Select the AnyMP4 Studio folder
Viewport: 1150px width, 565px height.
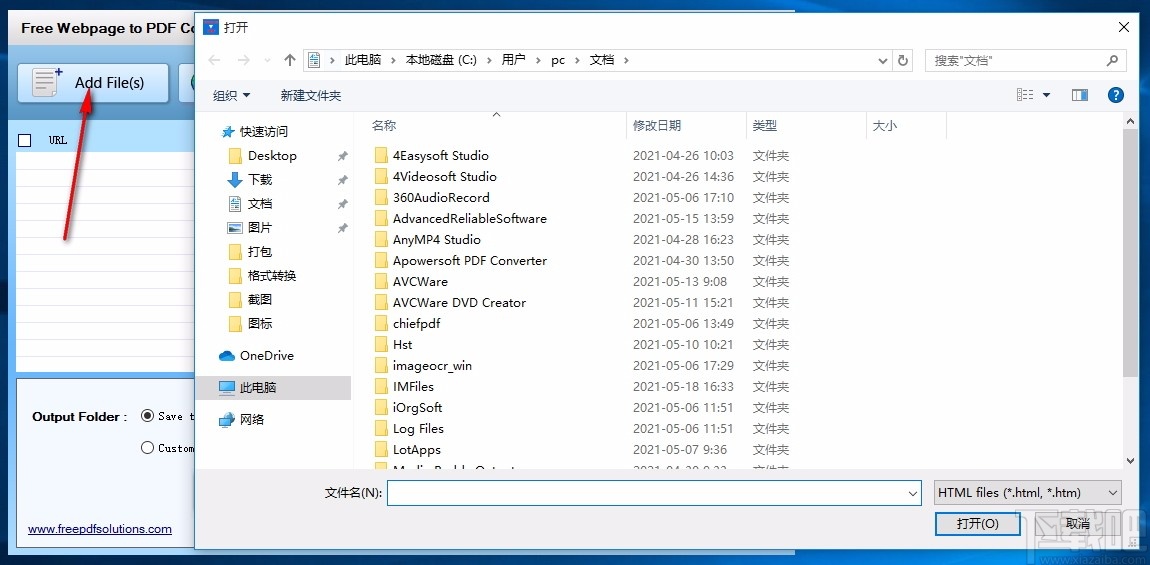tap(436, 240)
